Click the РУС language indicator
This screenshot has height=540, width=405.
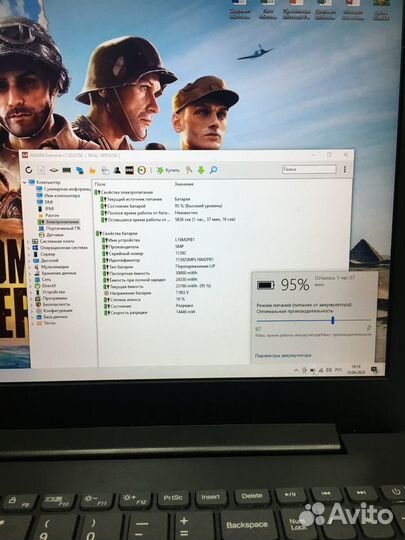pyautogui.click(x=339, y=370)
